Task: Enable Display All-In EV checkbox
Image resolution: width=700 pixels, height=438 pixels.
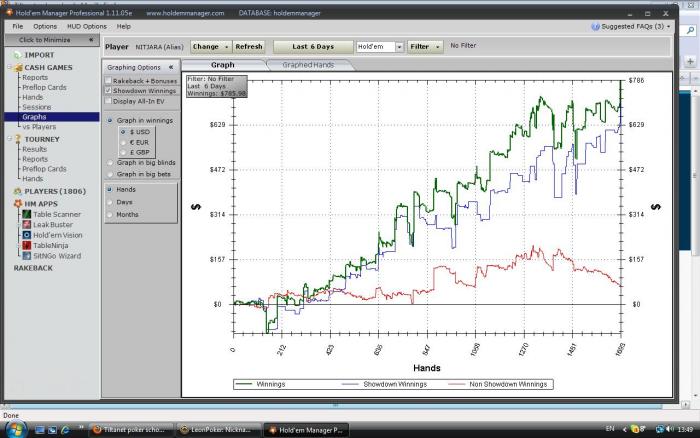Action: [x=108, y=101]
